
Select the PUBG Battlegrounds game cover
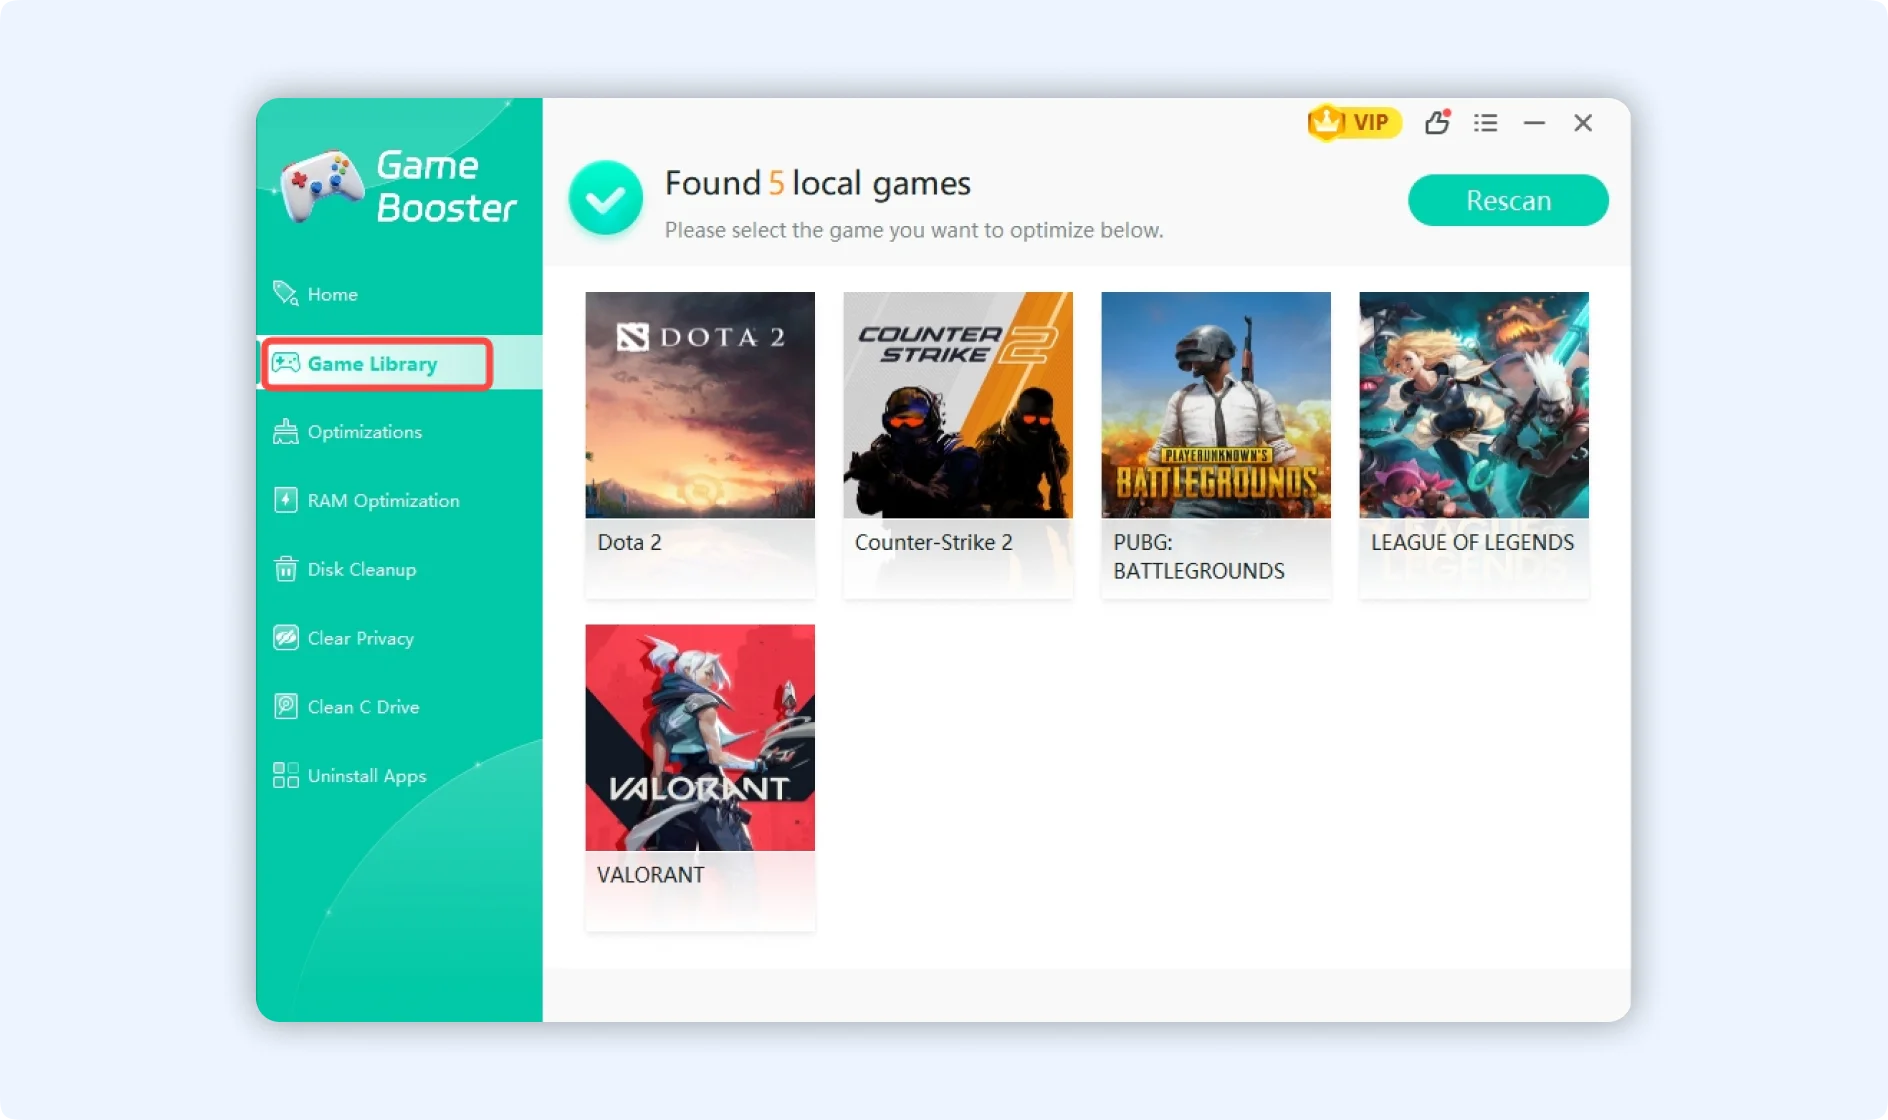[x=1216, y=405]
